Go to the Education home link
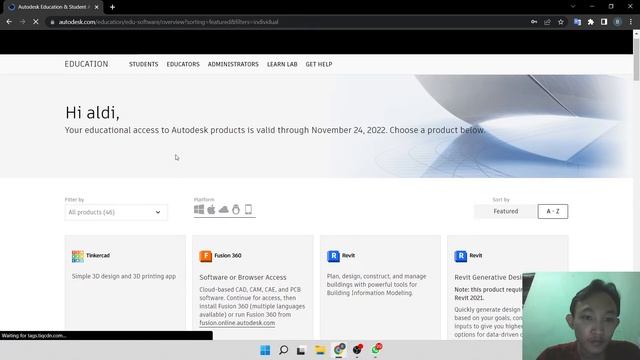Image resolution: width=640 pixels, height=360 pixels. click(x=86, y=64)
